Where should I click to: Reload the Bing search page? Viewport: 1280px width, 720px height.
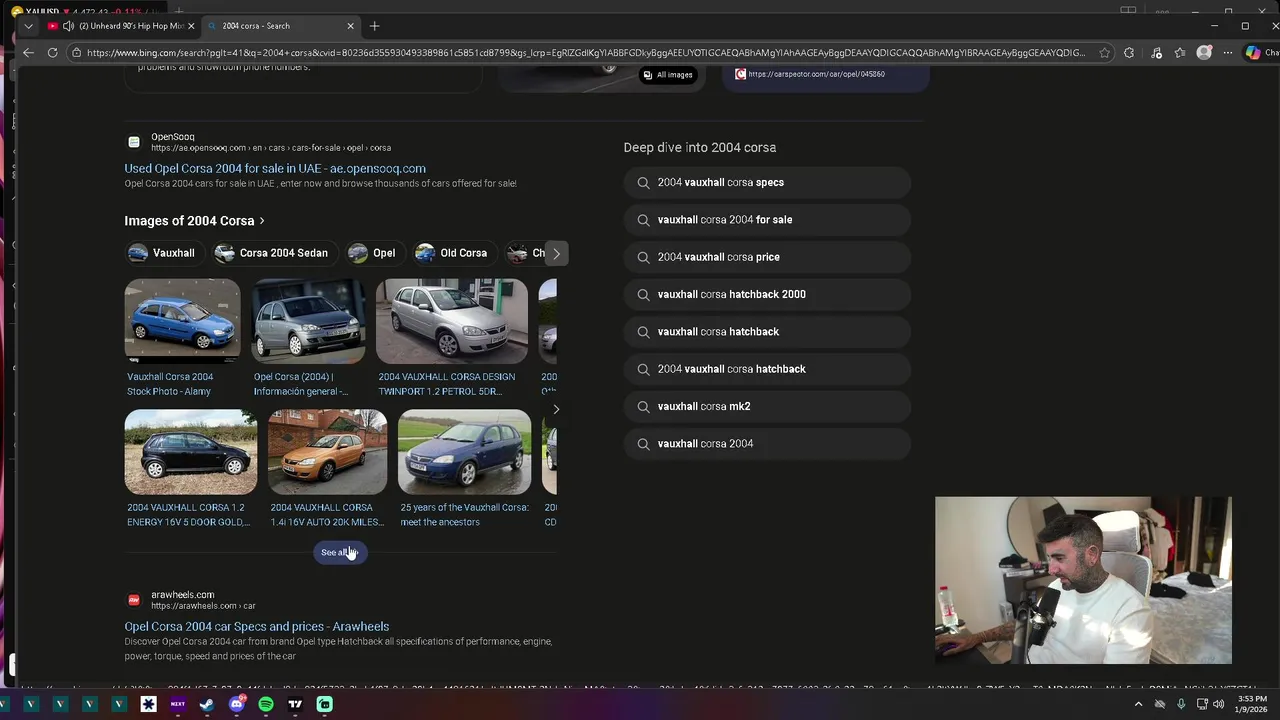pos(52,53)
